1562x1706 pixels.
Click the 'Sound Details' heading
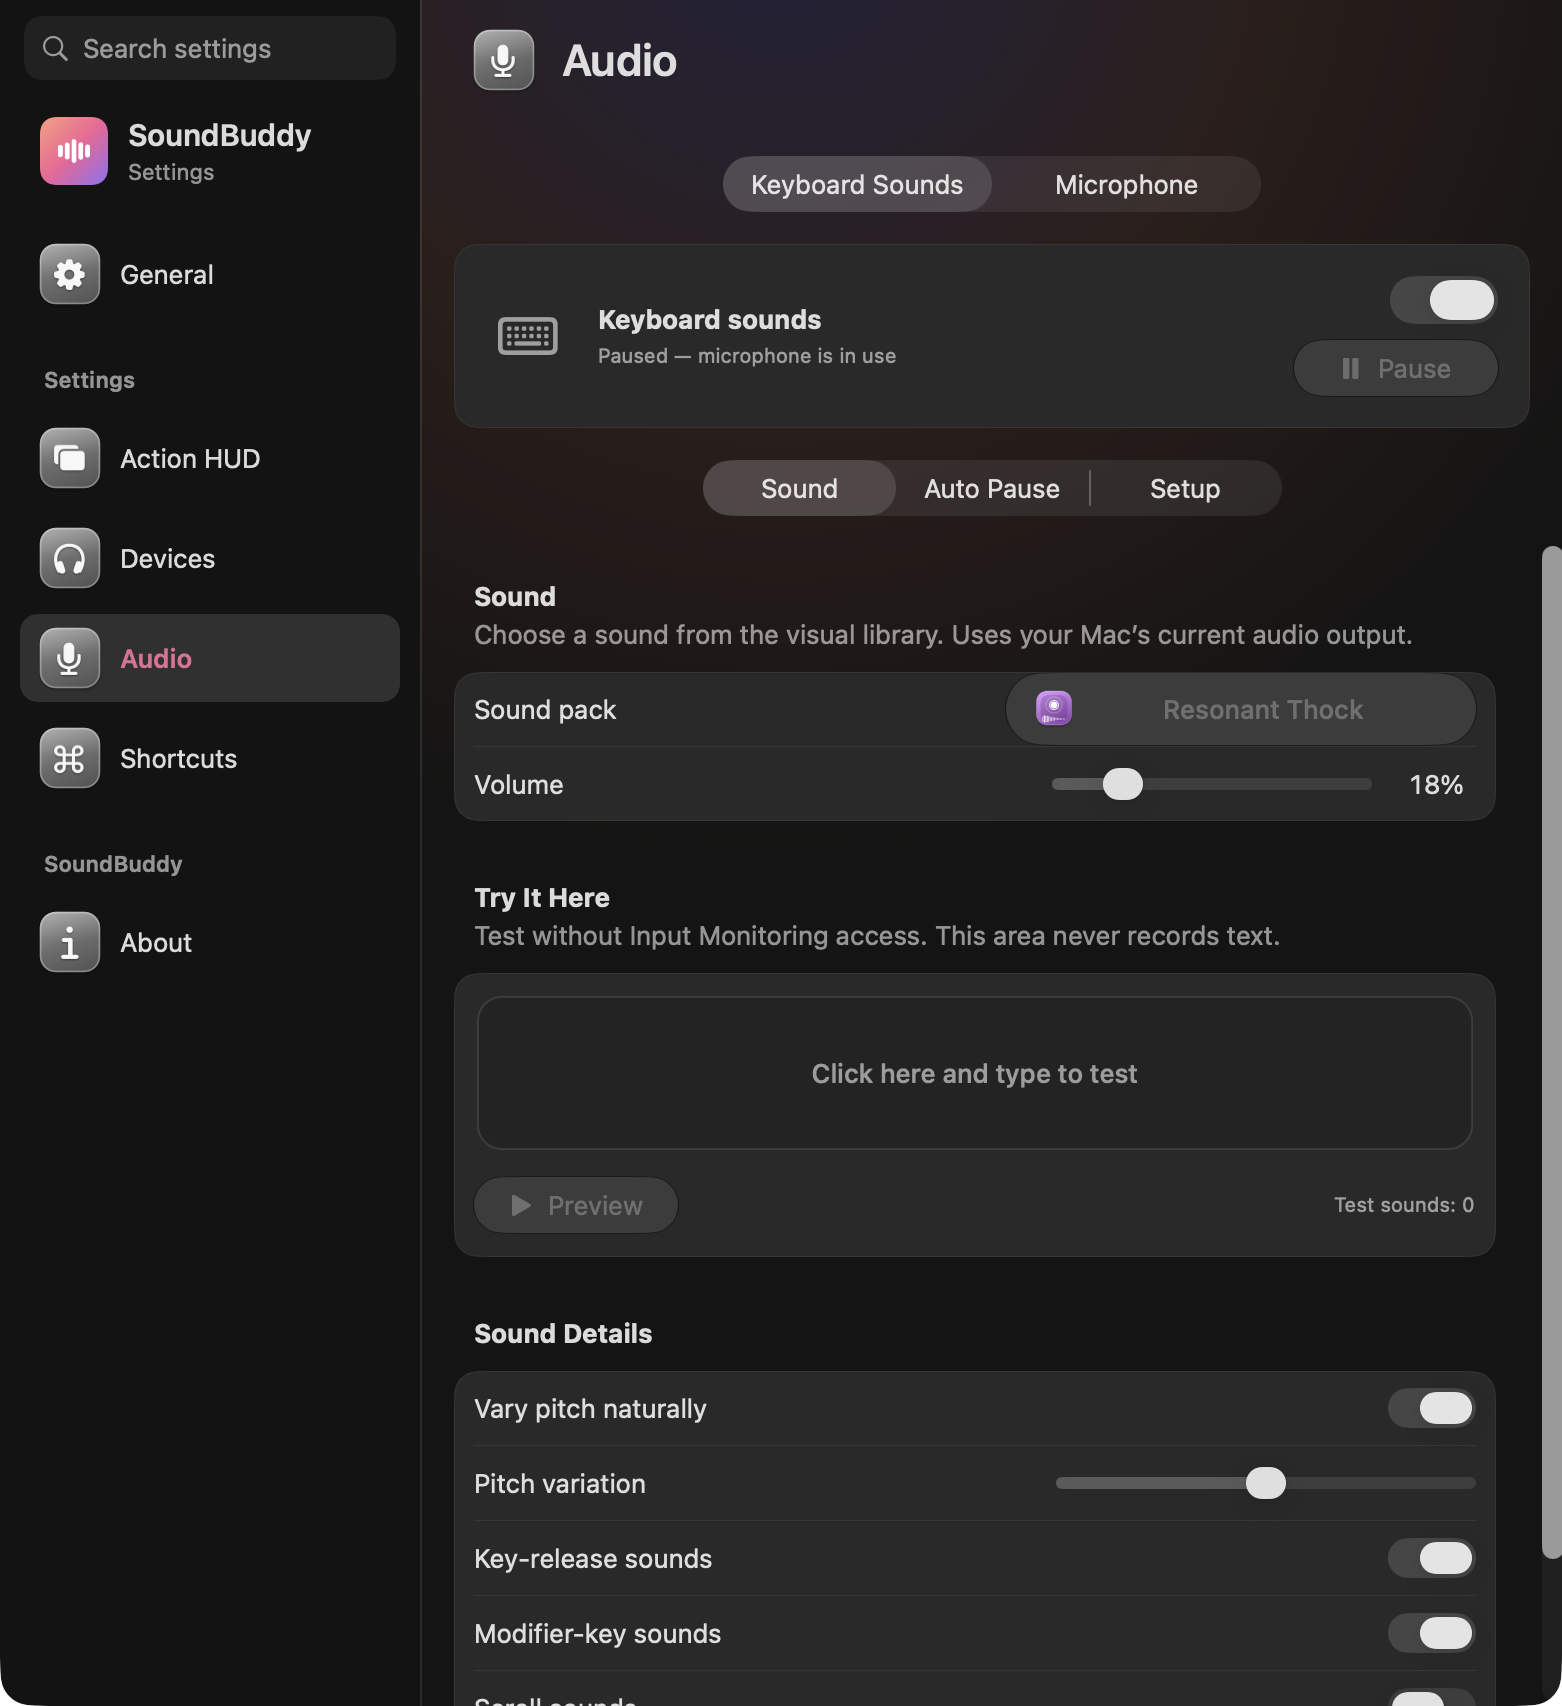(x=563, y=1333)
